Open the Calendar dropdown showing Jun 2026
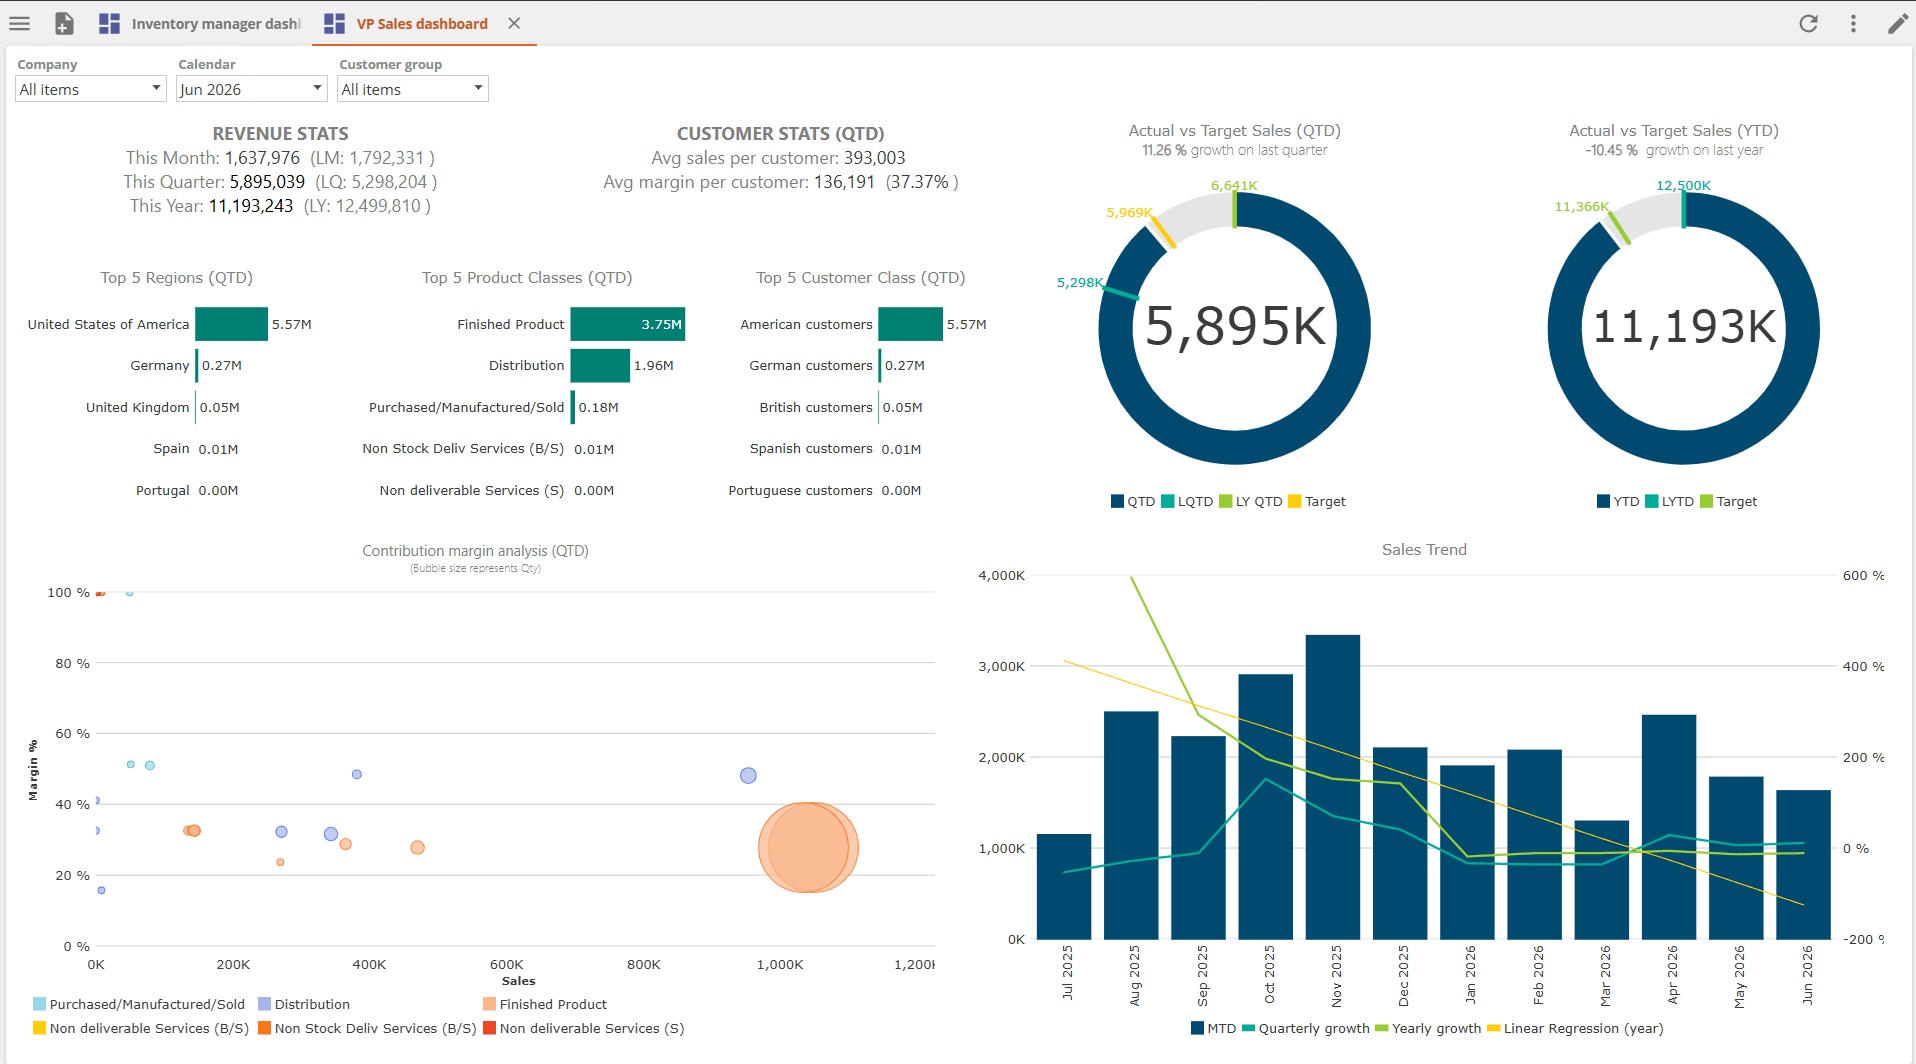 [252, 89]
